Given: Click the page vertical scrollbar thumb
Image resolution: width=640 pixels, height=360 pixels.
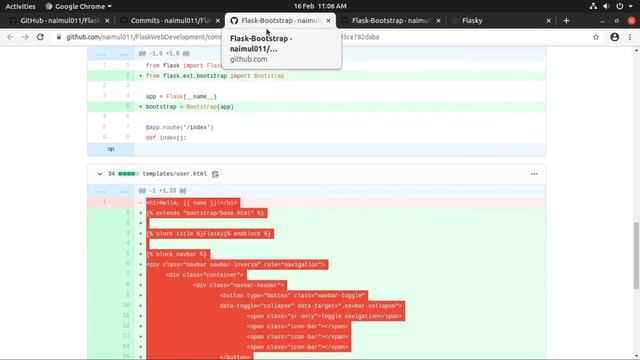Looking at the screenshot, I should pos(636,256).
